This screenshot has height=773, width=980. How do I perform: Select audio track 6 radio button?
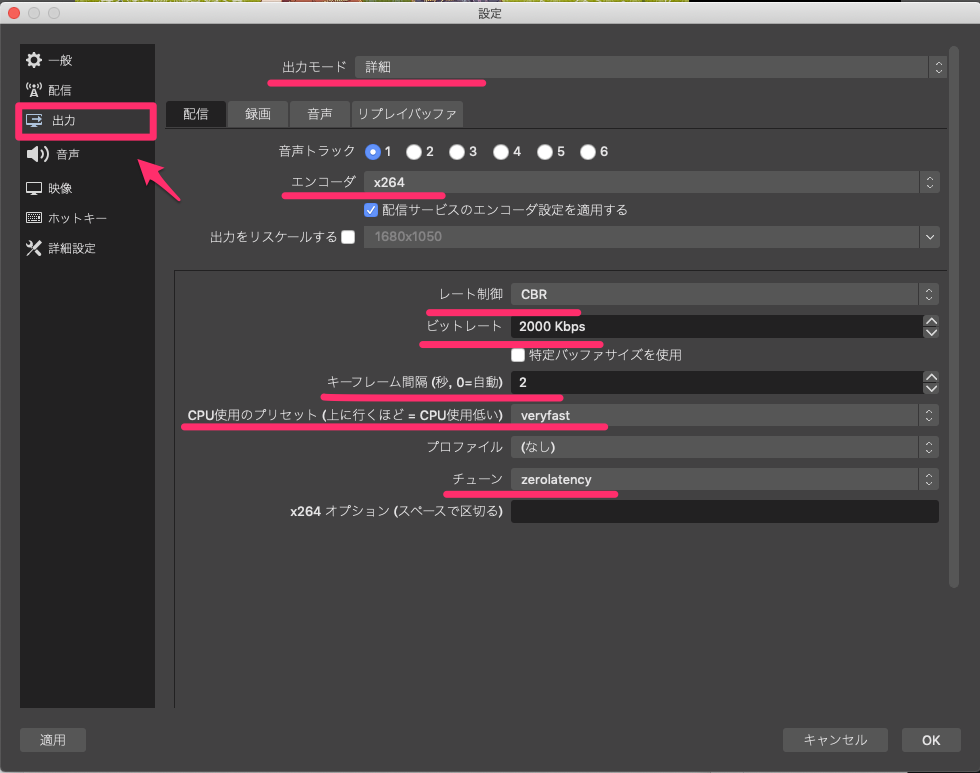[x=588, y=152]
